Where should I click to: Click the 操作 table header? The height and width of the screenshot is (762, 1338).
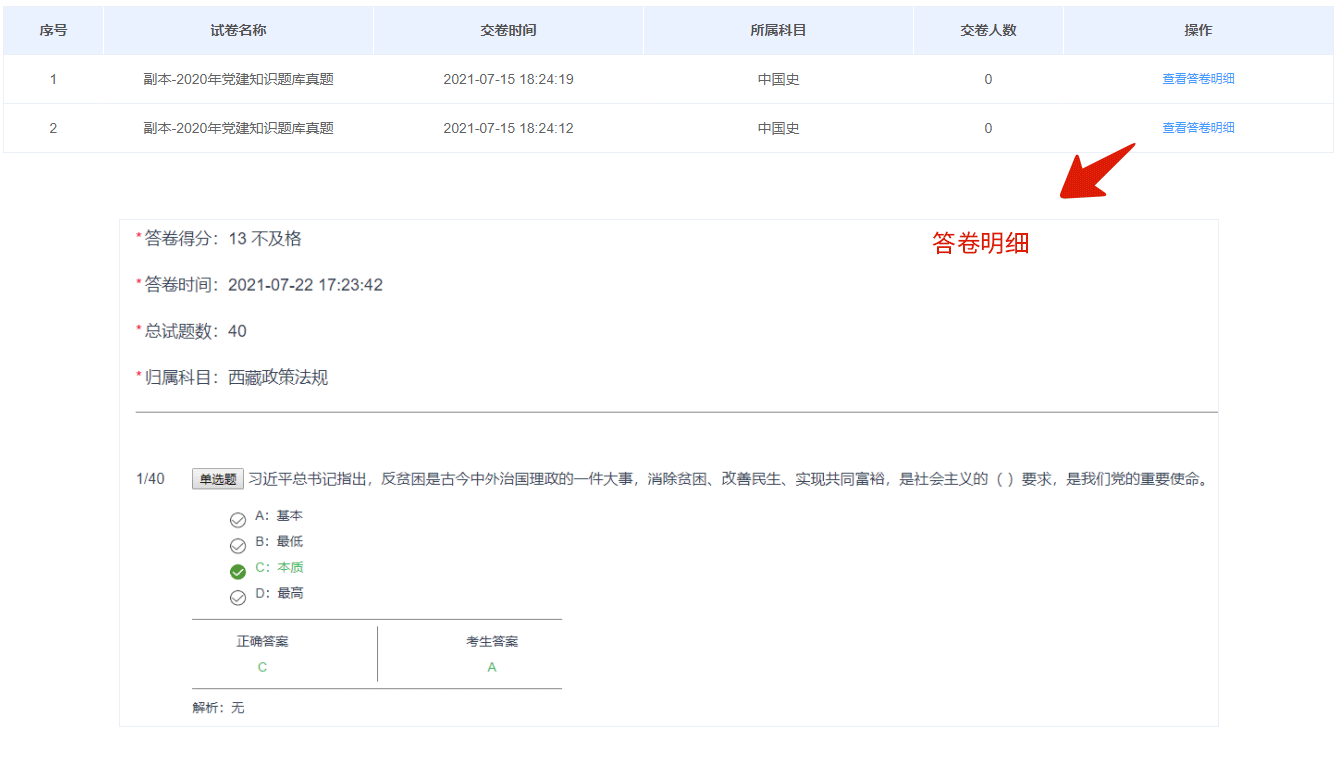click(1199, 30)
